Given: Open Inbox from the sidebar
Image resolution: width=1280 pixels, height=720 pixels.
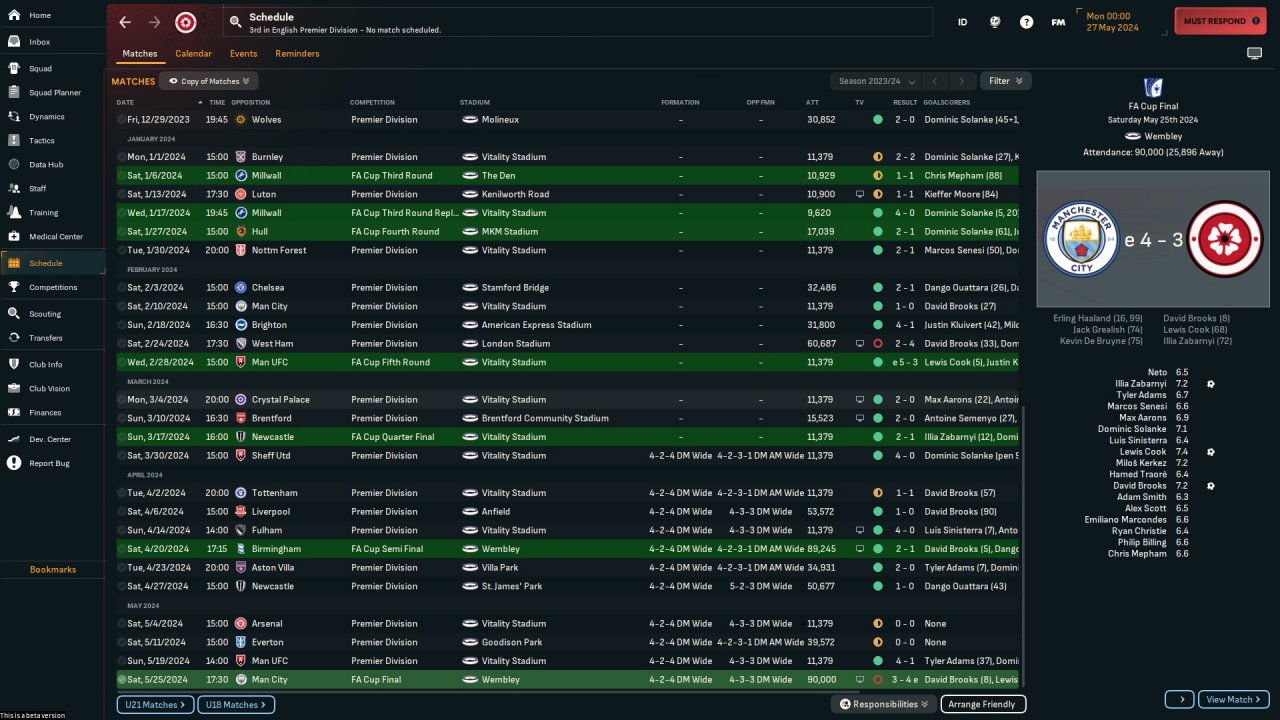Looking at the screenshot, I should (53, 42).
